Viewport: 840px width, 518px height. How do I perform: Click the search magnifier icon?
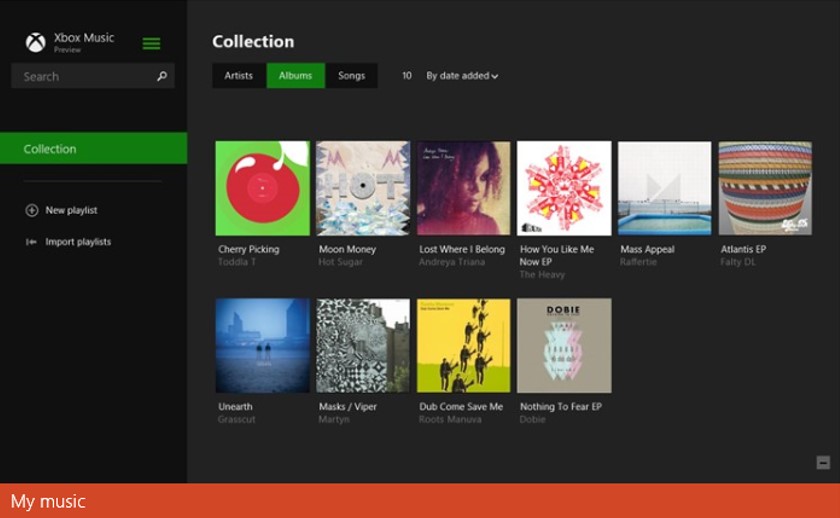click(162, 76)
